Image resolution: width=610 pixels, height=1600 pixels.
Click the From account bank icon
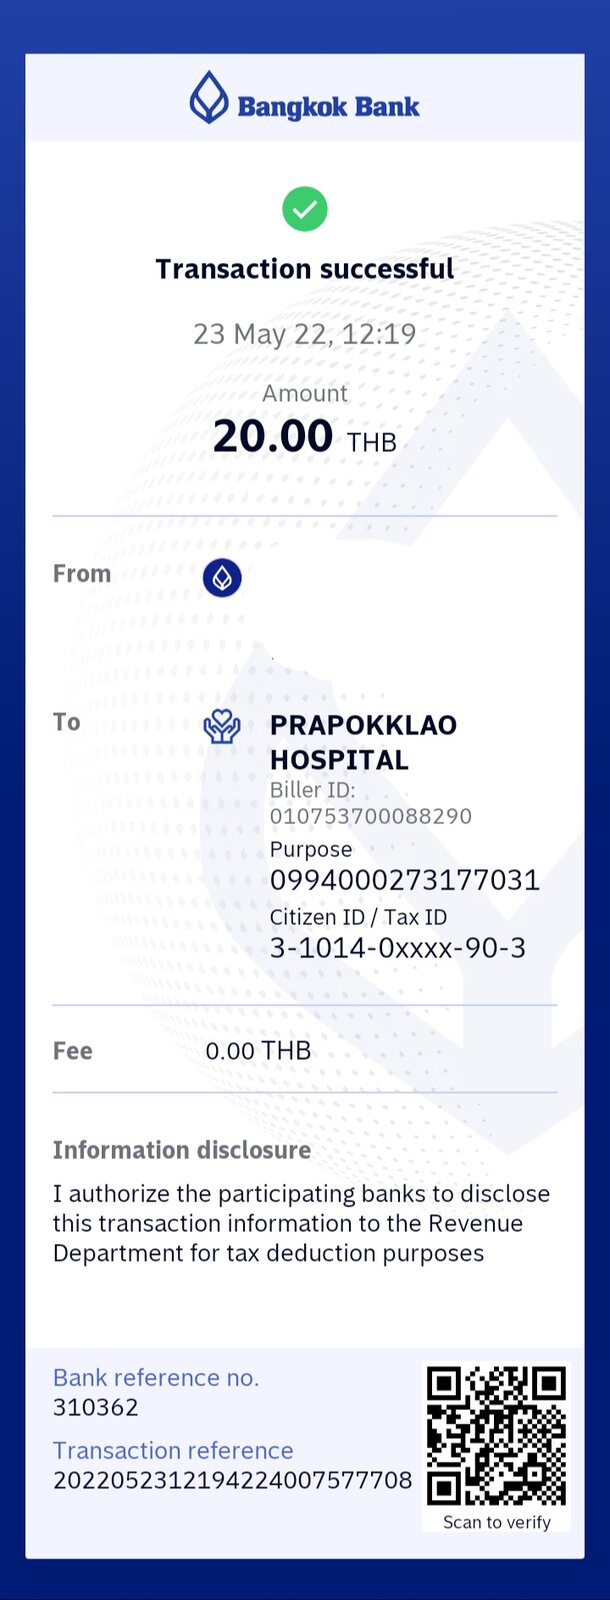[x=222, y=578]
